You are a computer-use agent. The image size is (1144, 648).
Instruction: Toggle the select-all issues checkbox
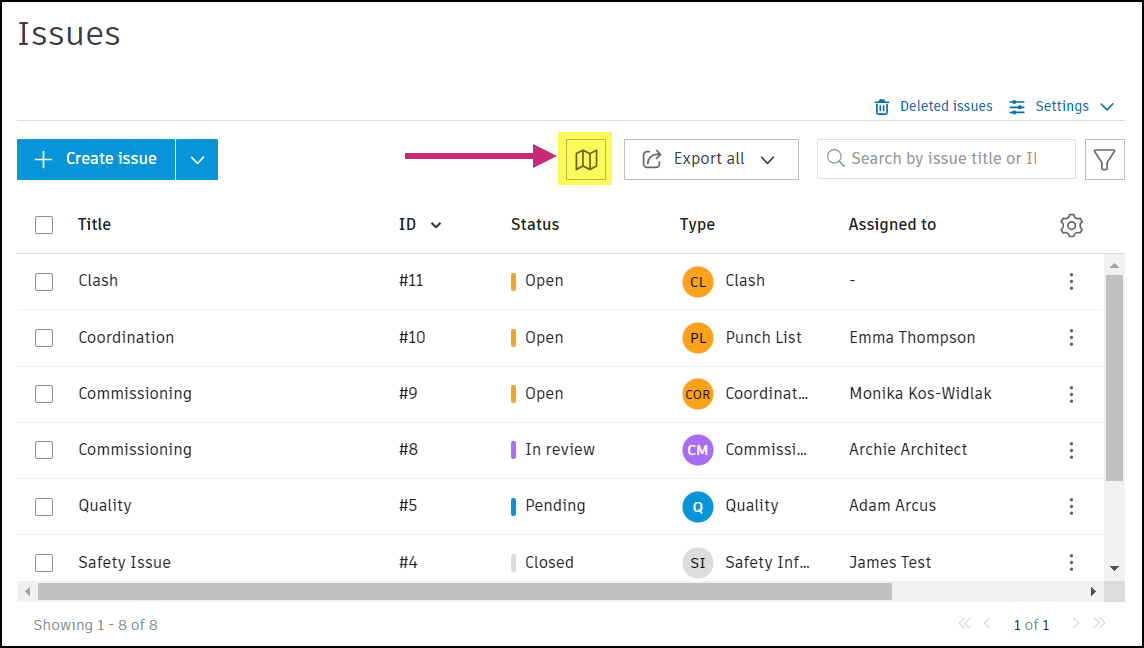coord(44,225)
